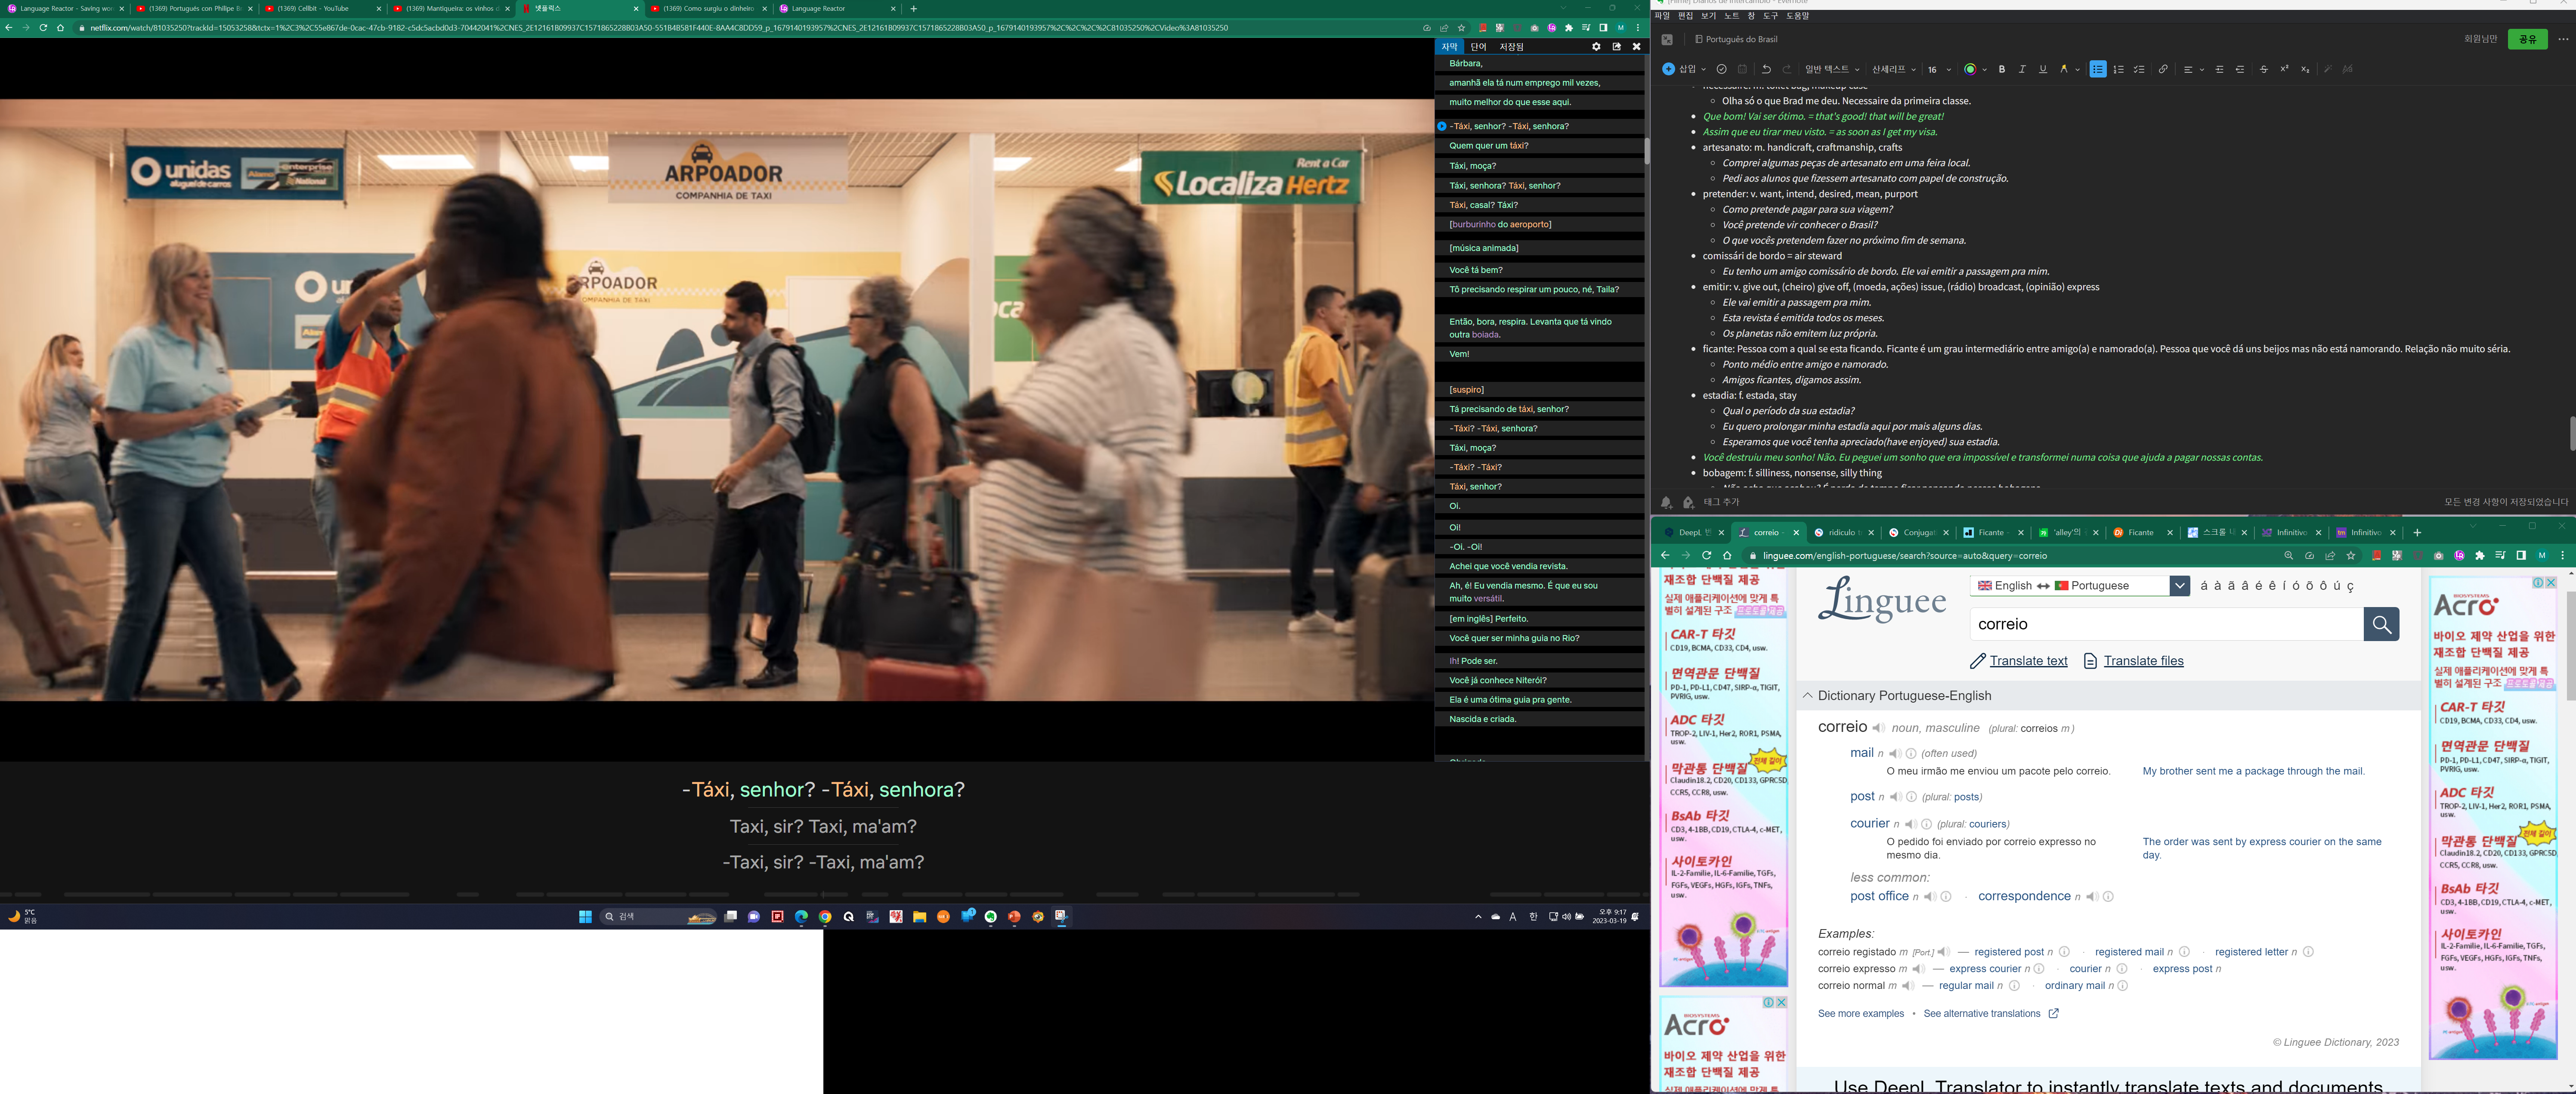Open Evernote's 편집 menu

(x=1685, y=16)
